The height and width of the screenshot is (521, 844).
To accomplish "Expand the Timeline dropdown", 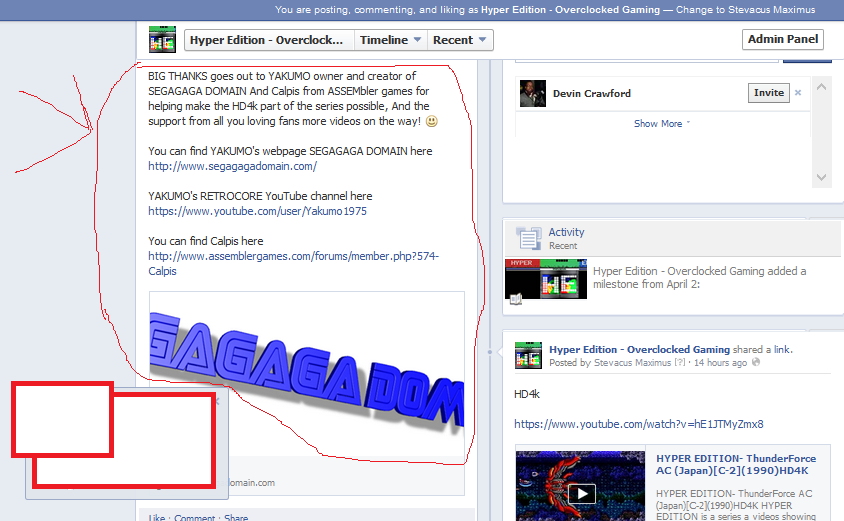I will [x=390, y=40].
